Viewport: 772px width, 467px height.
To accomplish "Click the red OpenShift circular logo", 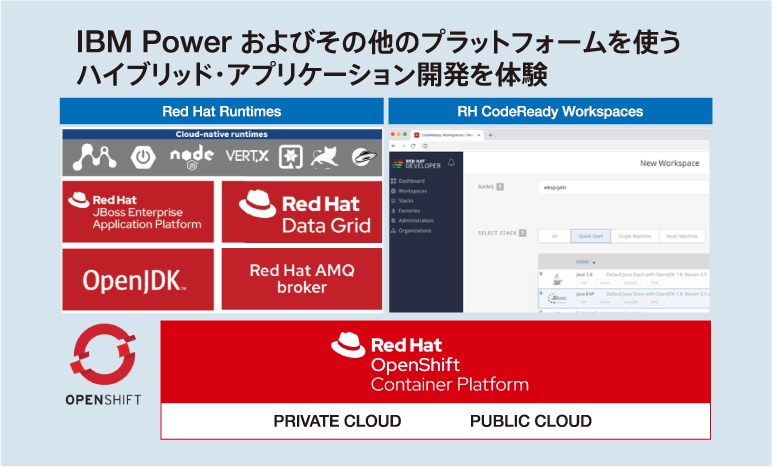I will (103, 354).
